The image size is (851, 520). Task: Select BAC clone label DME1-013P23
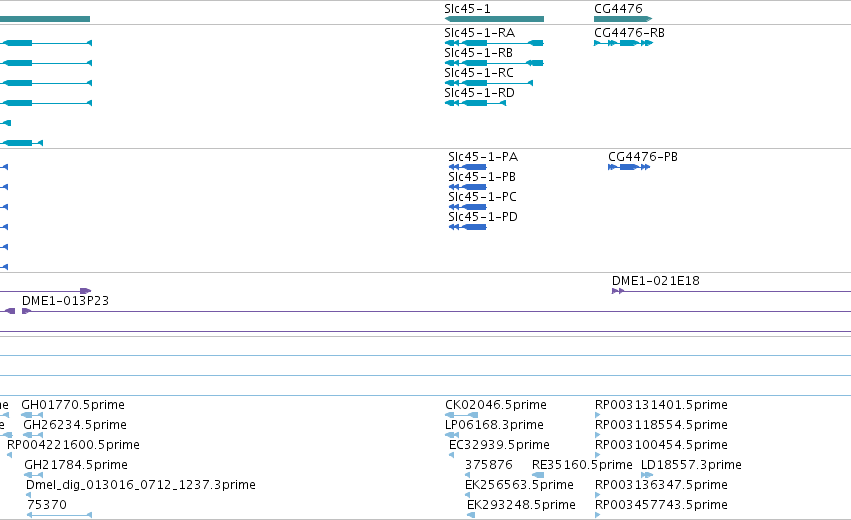coord(65,301)
